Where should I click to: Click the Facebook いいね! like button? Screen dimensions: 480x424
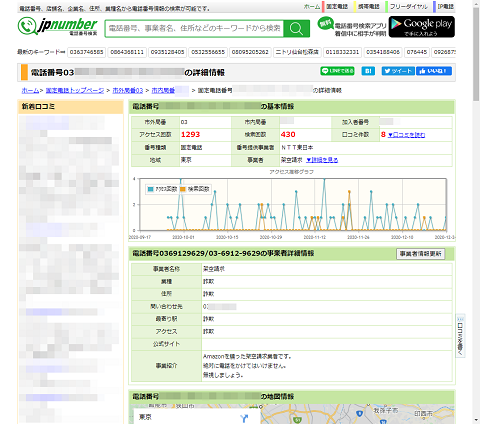point(434,71)
